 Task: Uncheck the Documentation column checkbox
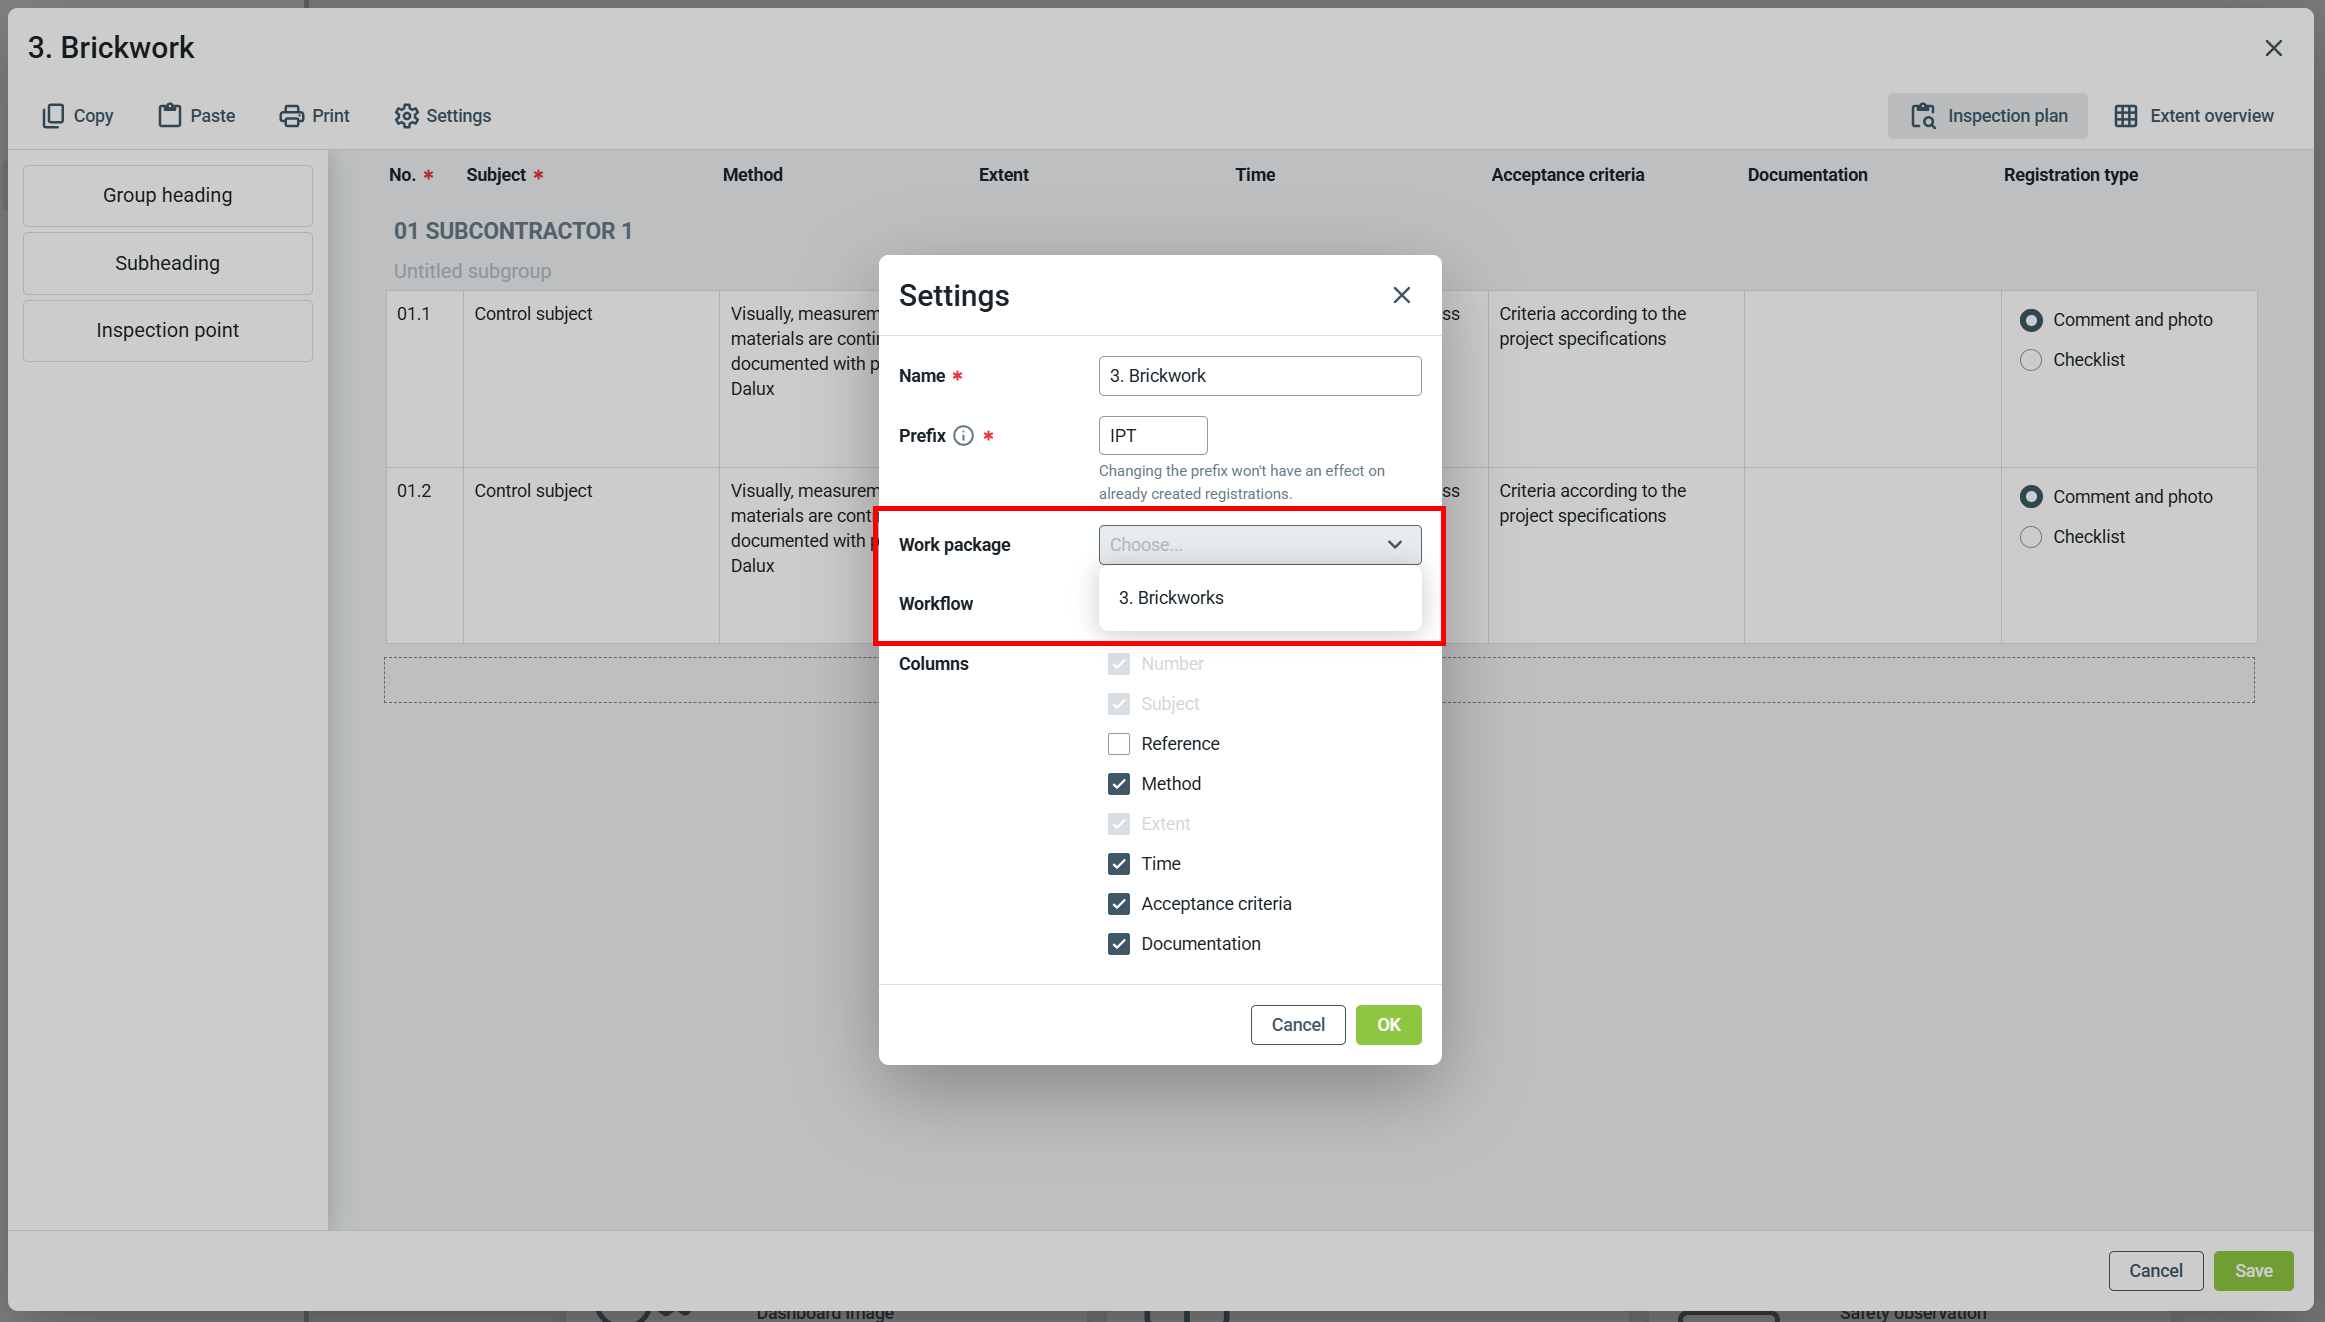click(1119, 944)
